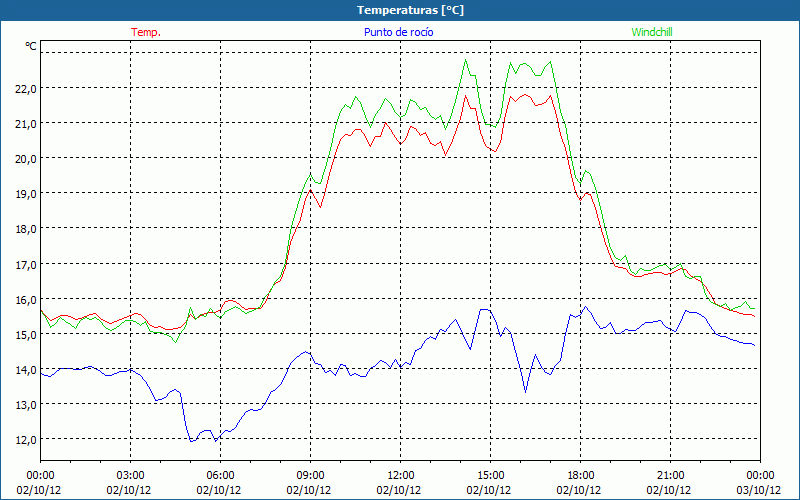Select the red 'Temp.' legend label
This screenshot has height=500, width=800.
click(x=146, y=32)
